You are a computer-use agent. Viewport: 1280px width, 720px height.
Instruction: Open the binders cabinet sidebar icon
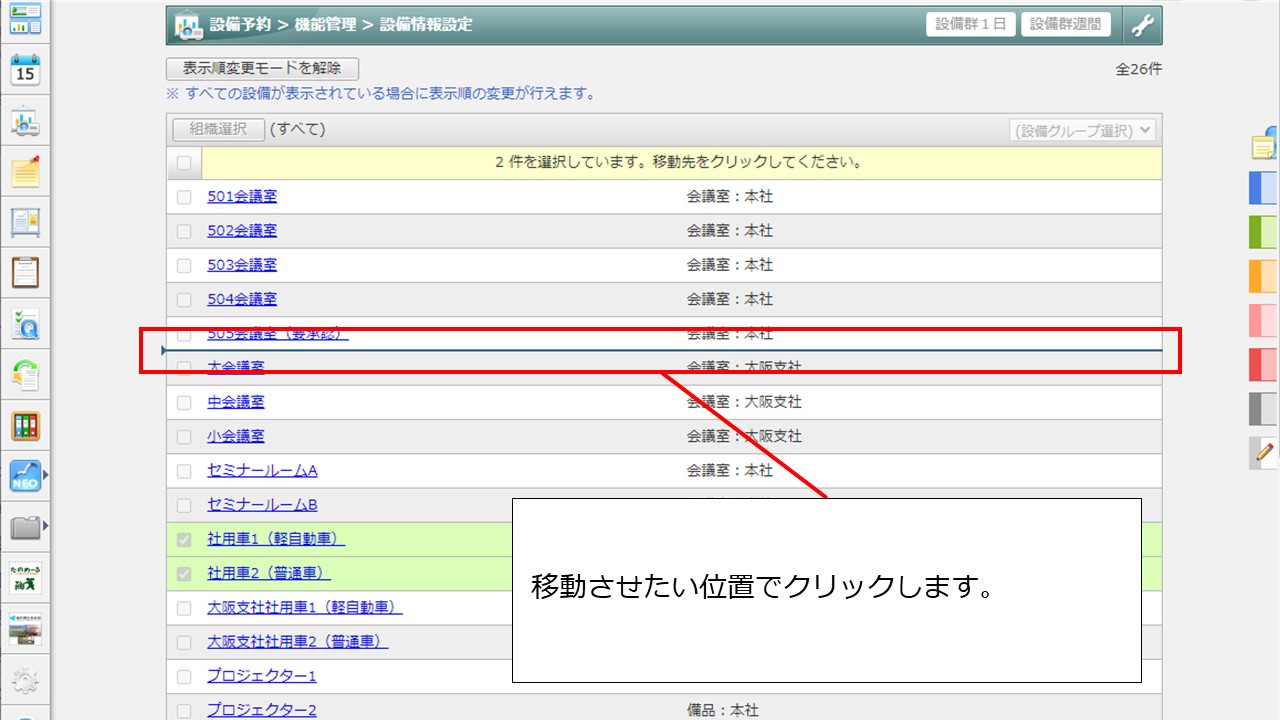click(25, 426)
